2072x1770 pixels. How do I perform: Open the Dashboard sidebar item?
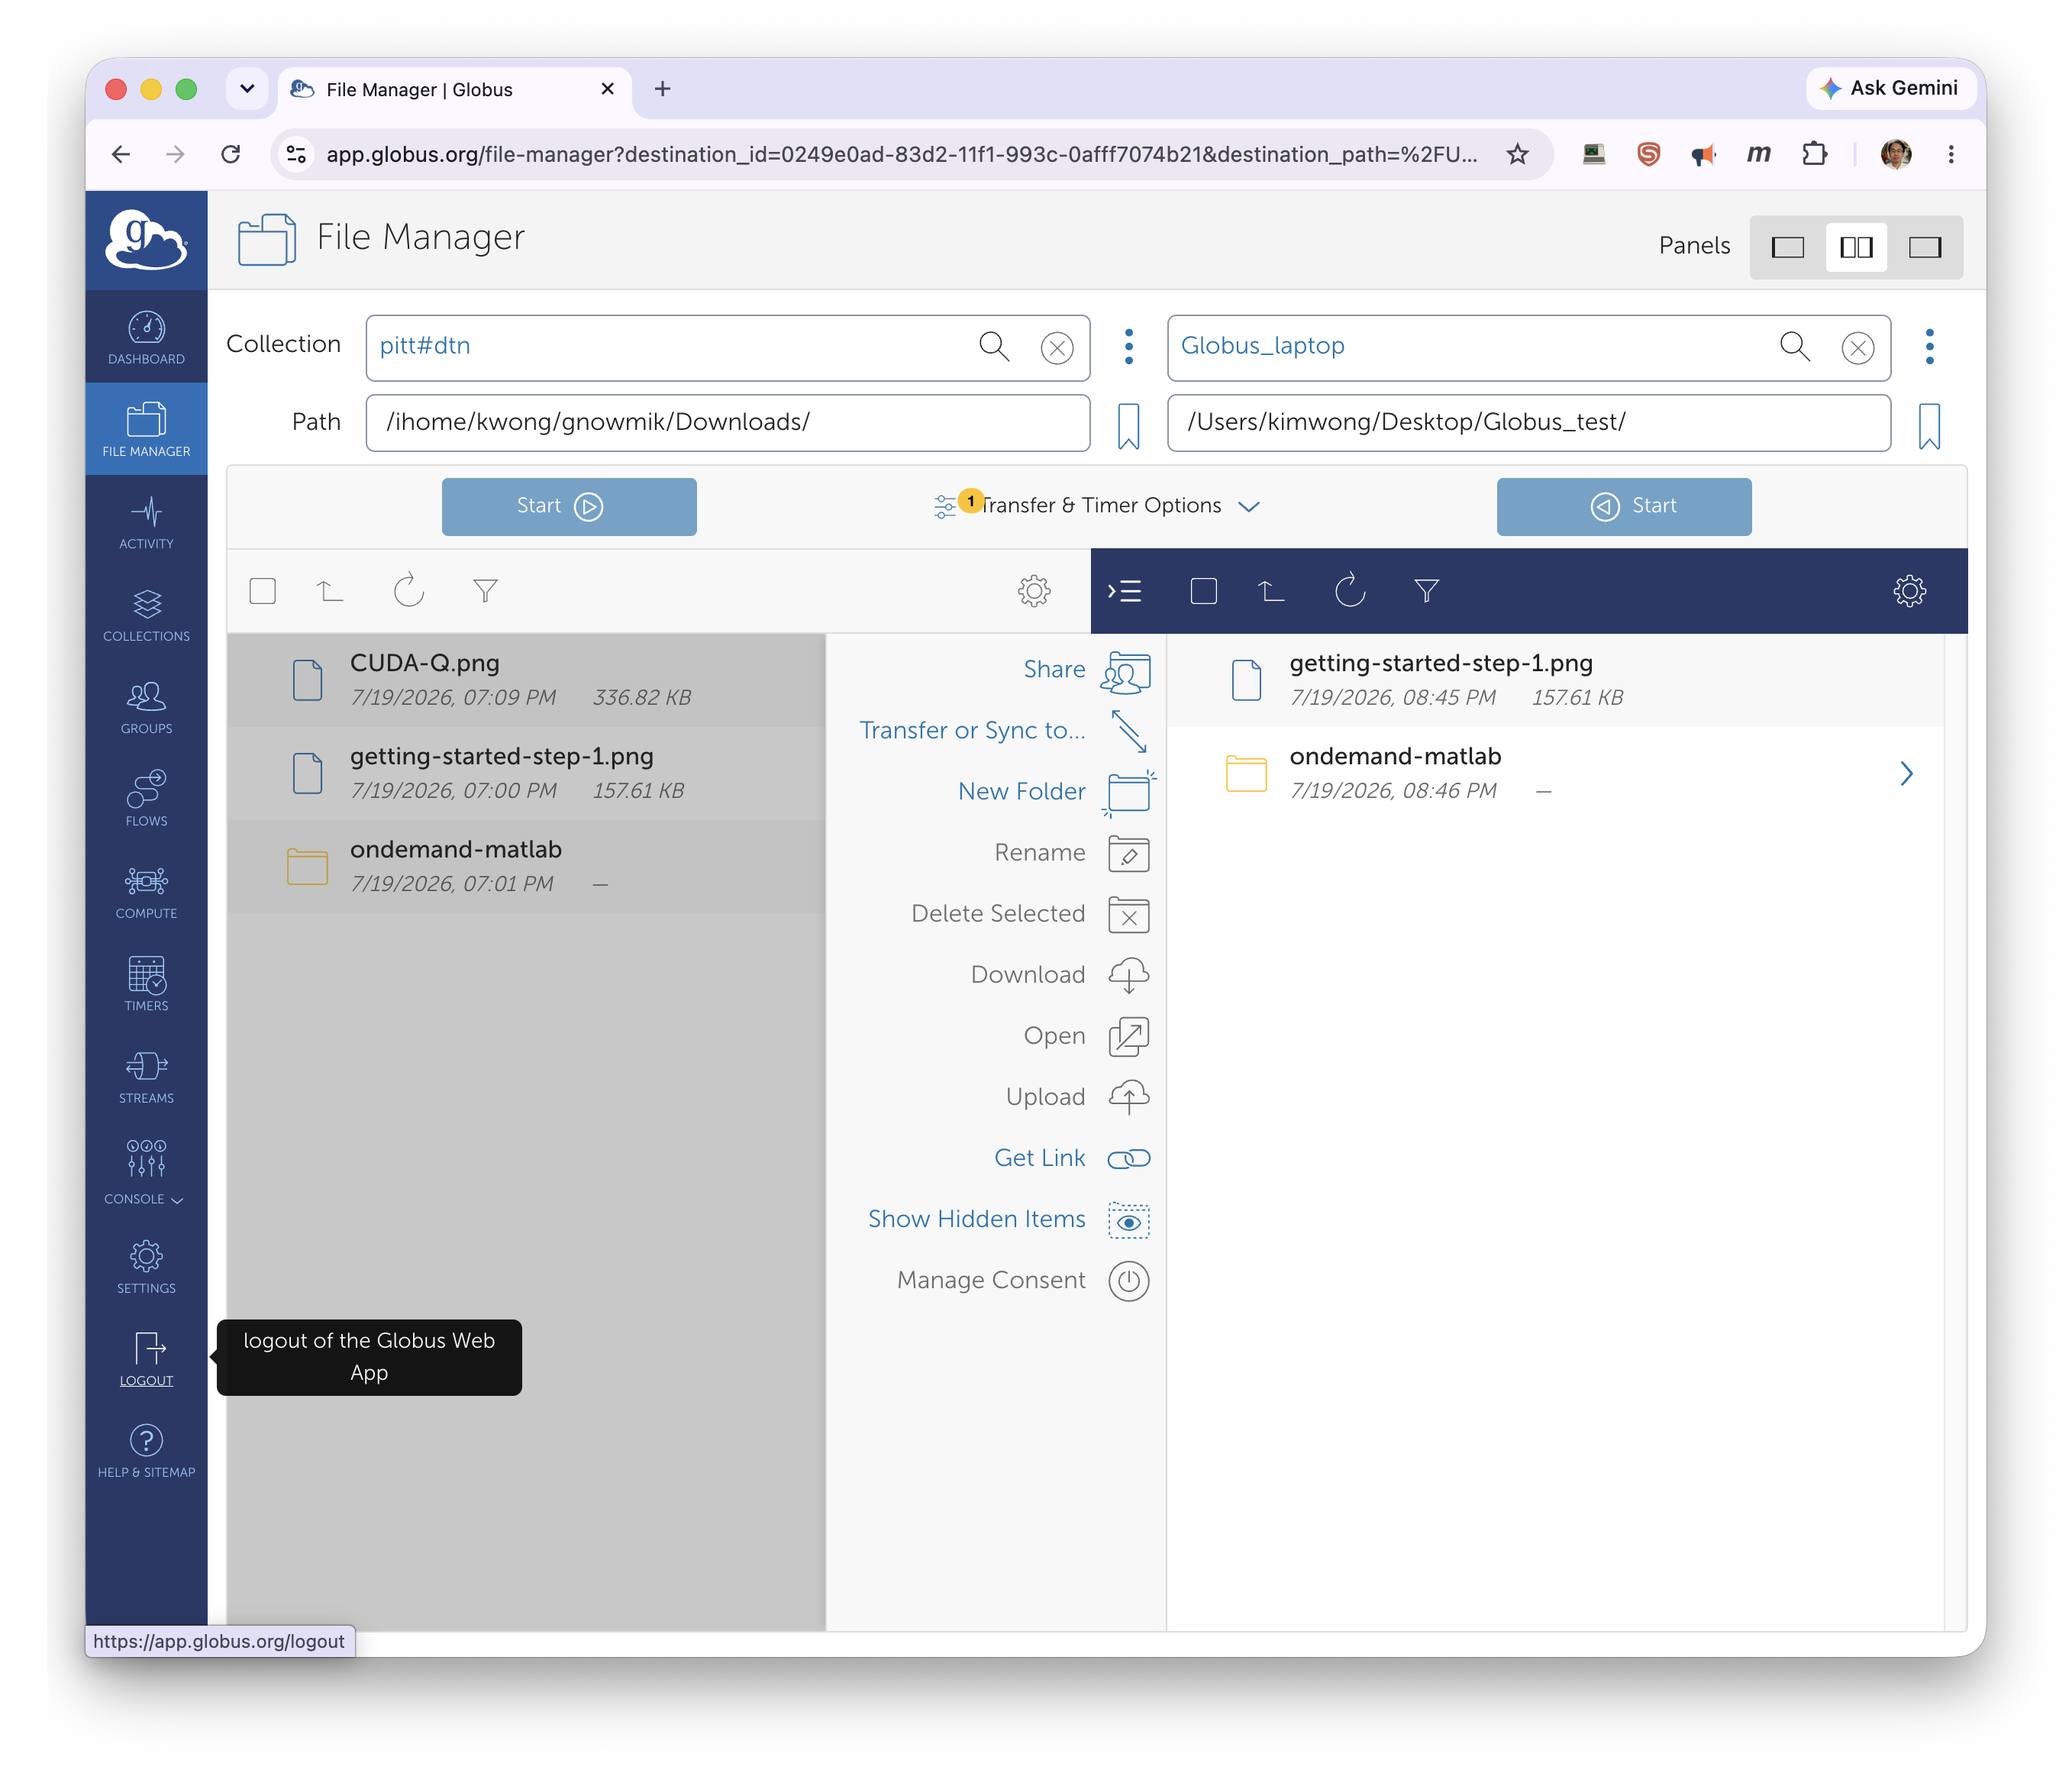click(x=146, y=337)
